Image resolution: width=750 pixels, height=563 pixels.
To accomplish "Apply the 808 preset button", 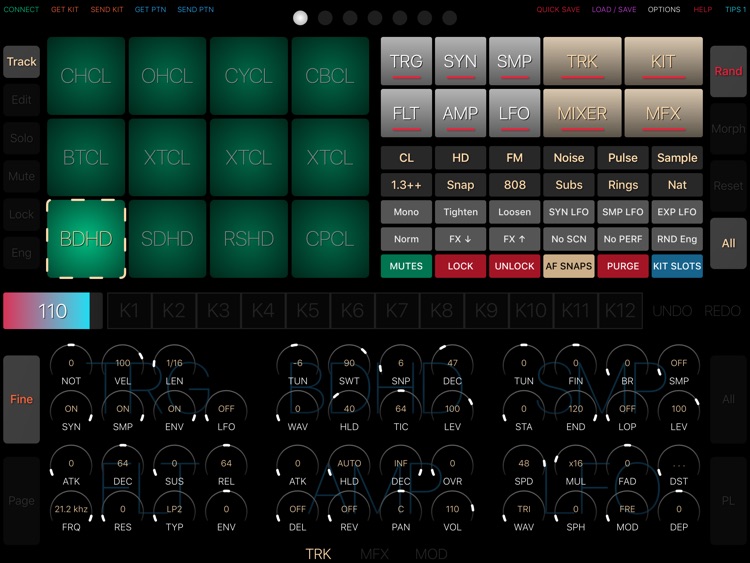I will click(514, 185).
